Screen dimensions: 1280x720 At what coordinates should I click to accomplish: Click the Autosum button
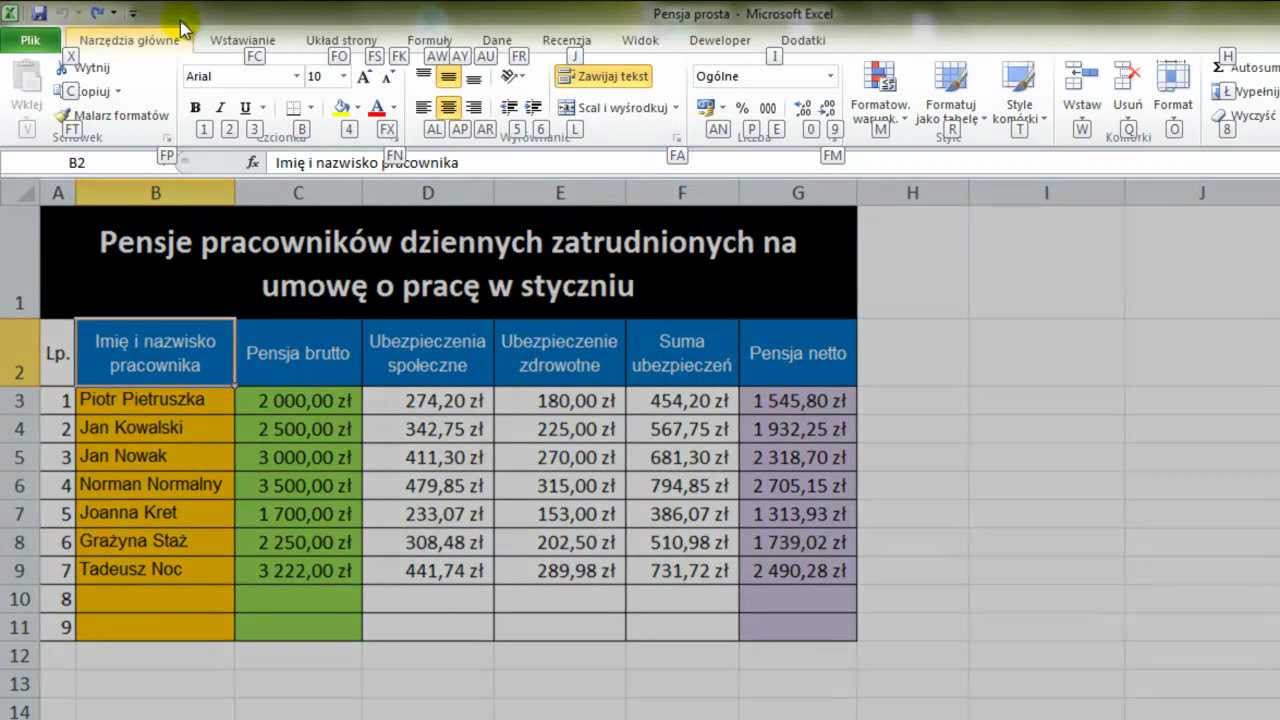pyautogui.click(x=1244, y=68)
